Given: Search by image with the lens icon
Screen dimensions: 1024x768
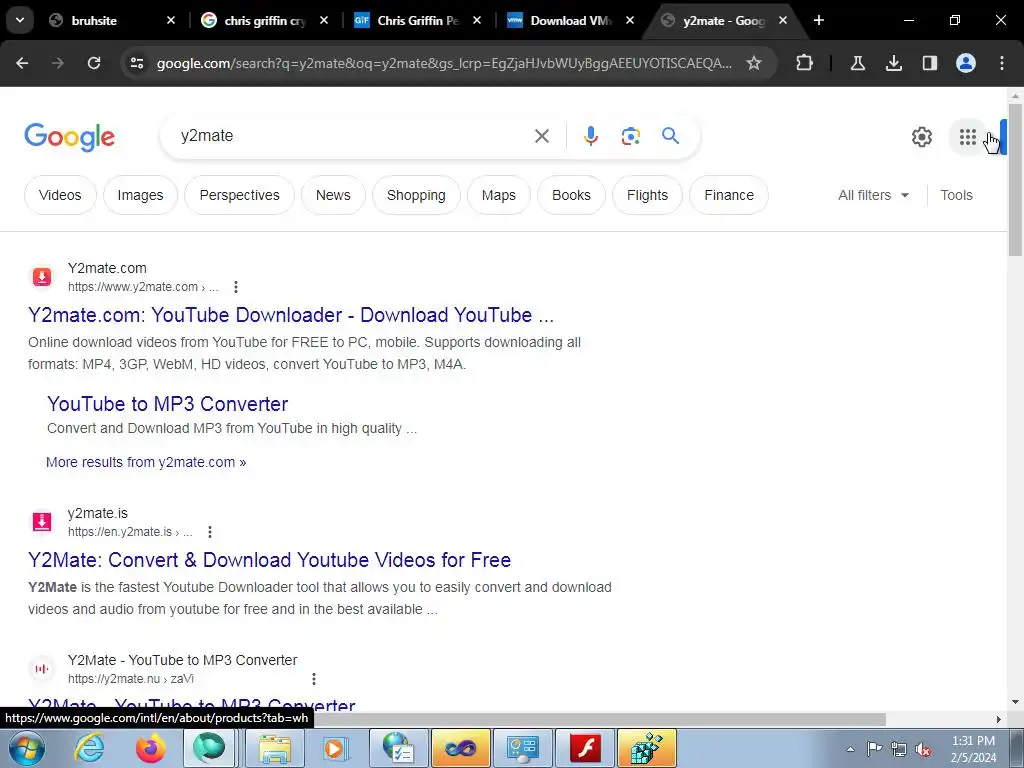Looking at the screenshot, I should [630, 136].
